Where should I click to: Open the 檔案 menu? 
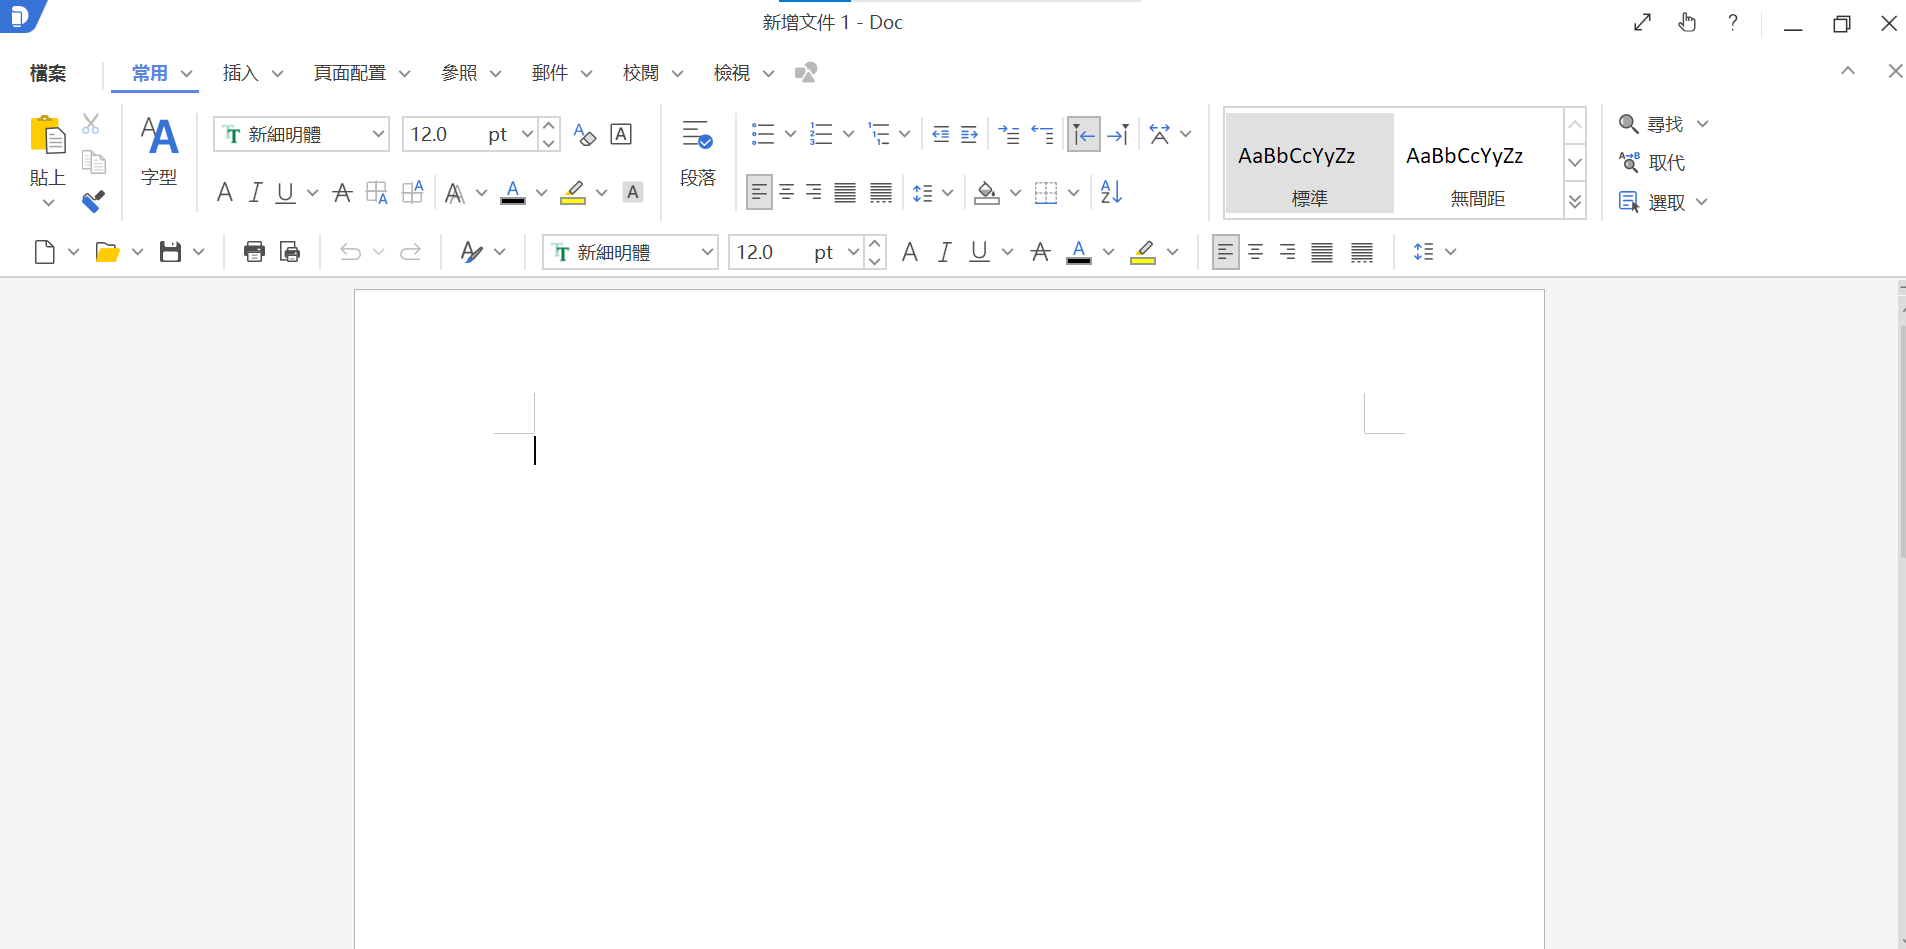coord(46,73)
